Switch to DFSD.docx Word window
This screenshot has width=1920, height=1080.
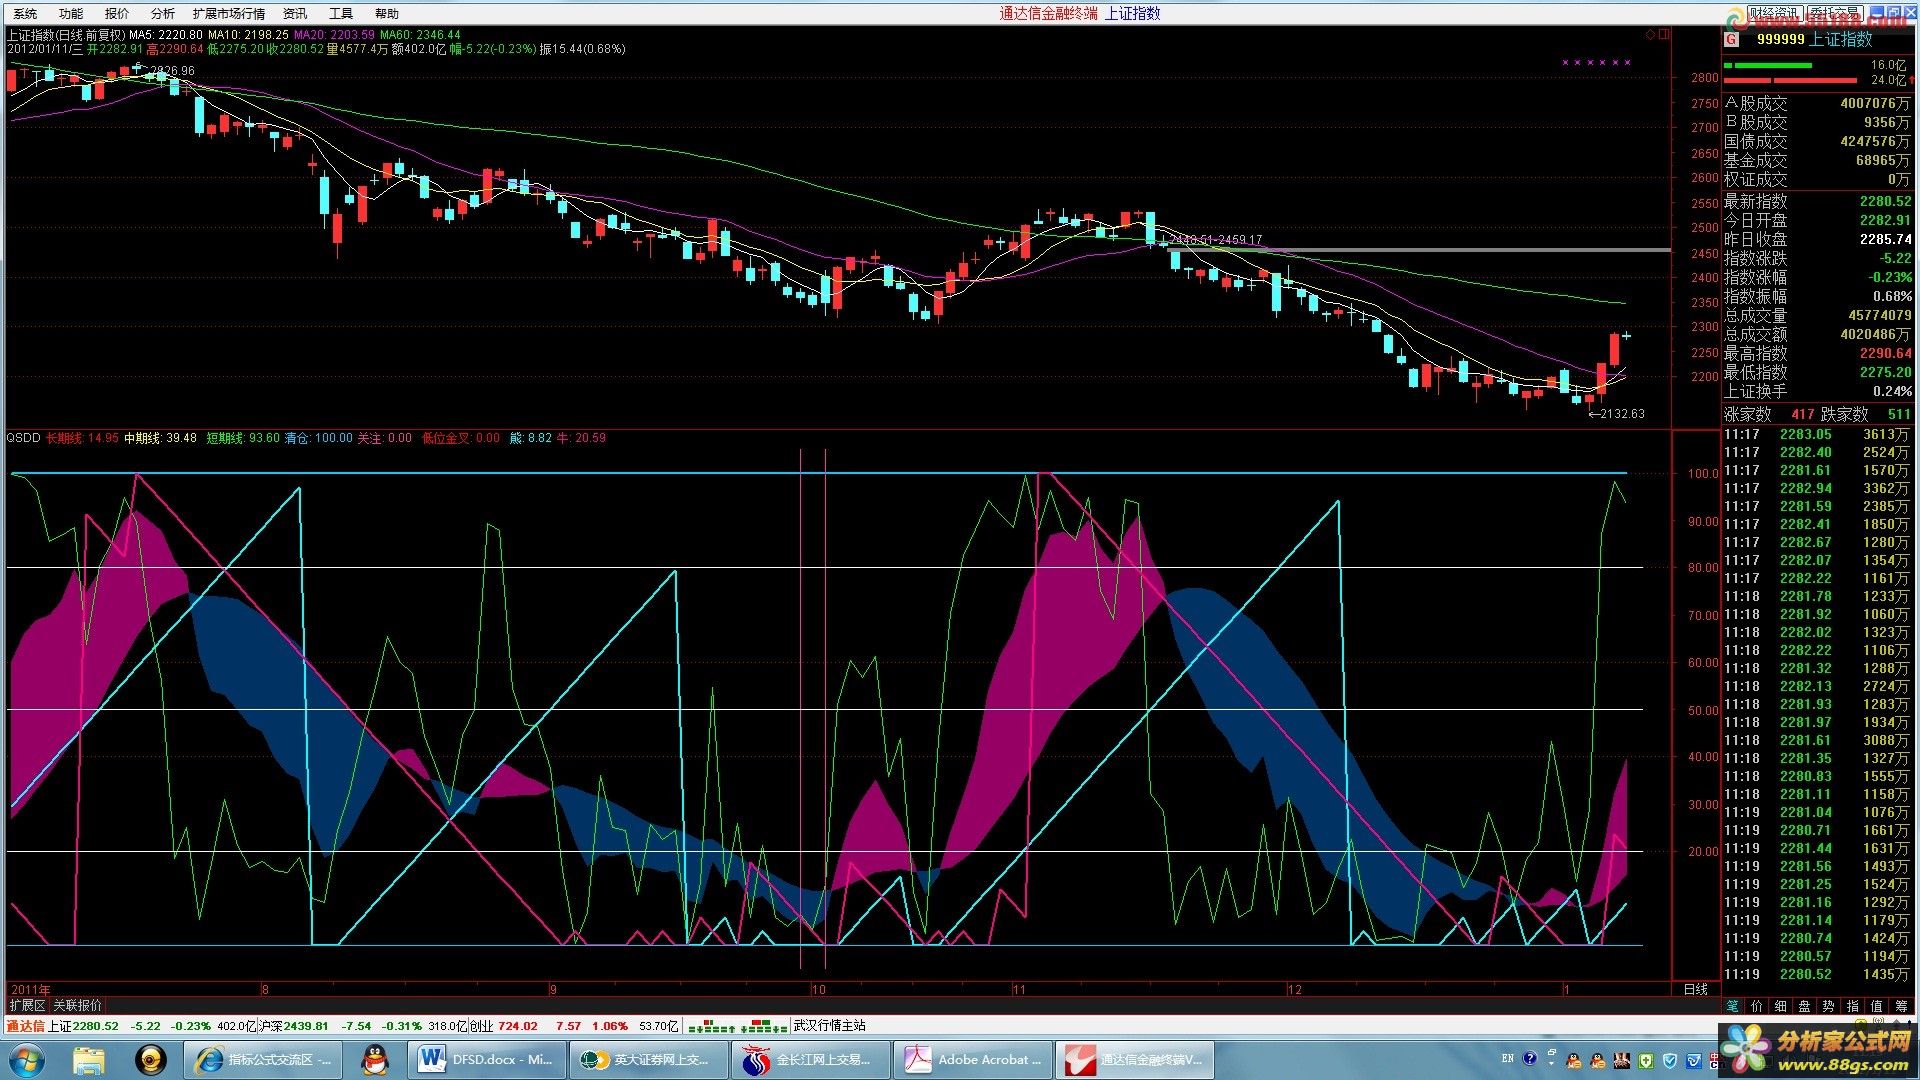[x=487, y=1059]
